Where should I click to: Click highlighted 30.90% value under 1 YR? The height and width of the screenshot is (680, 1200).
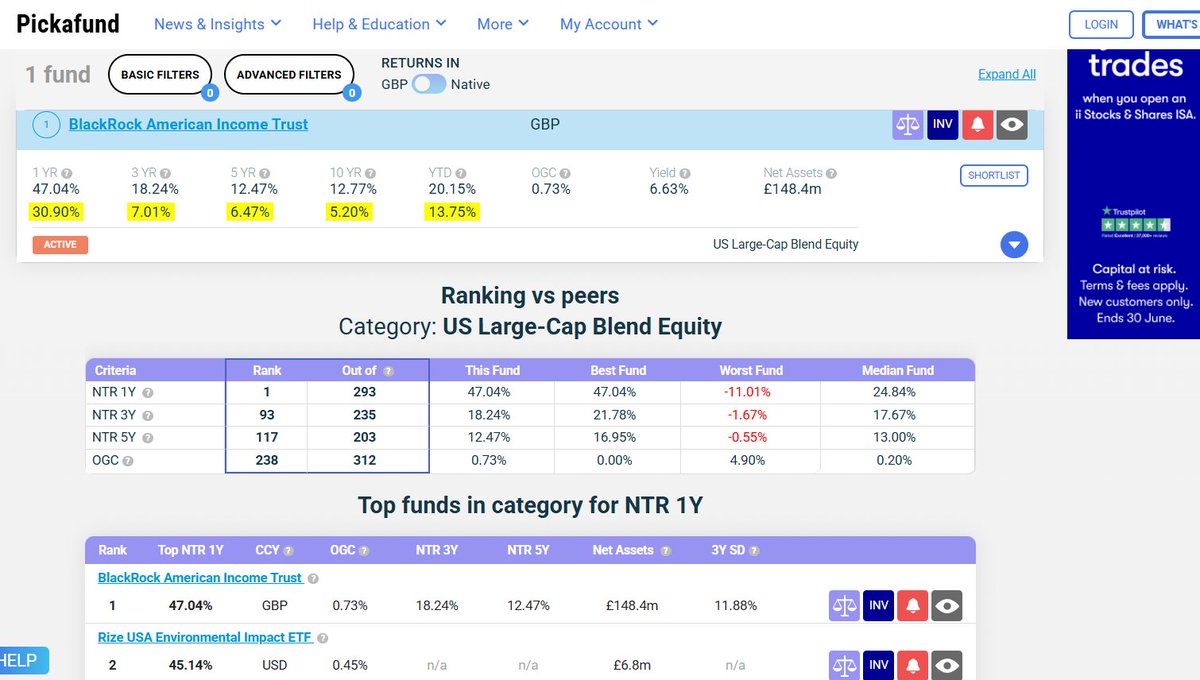point(57,212)
